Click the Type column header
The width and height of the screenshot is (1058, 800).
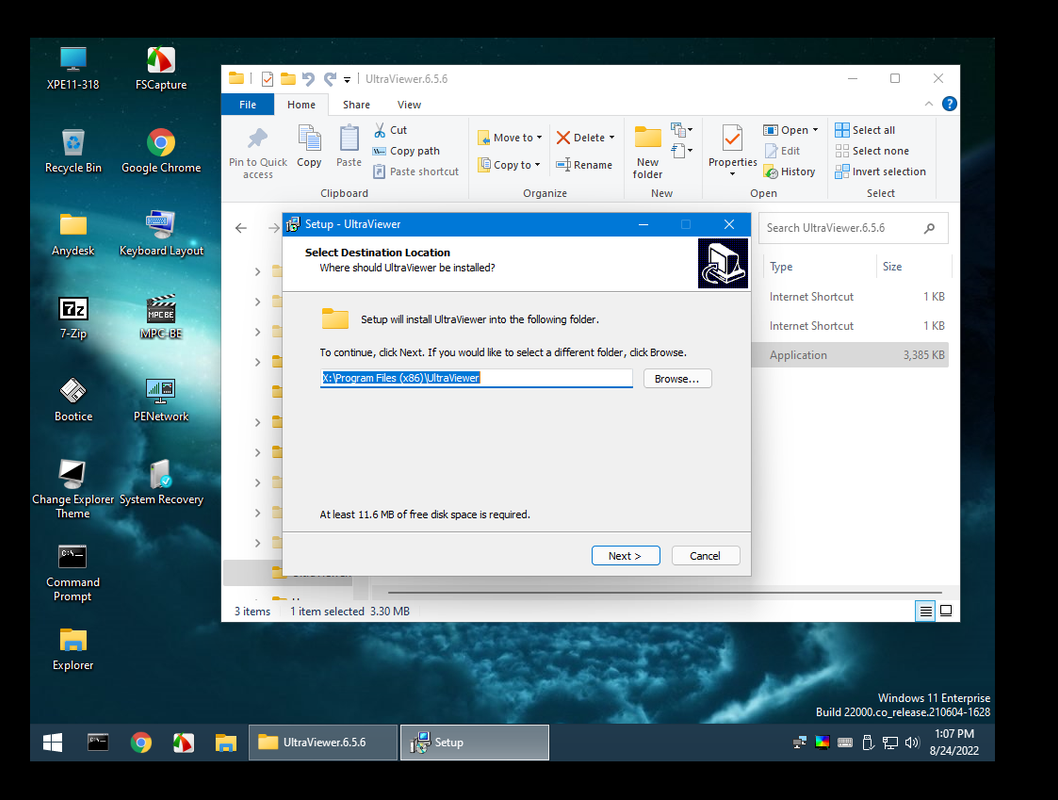tap(820, 266)
